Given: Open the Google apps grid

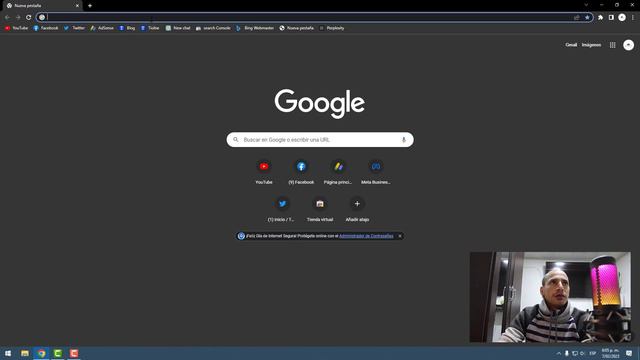Looking at the screenshot, I should 613,45.
